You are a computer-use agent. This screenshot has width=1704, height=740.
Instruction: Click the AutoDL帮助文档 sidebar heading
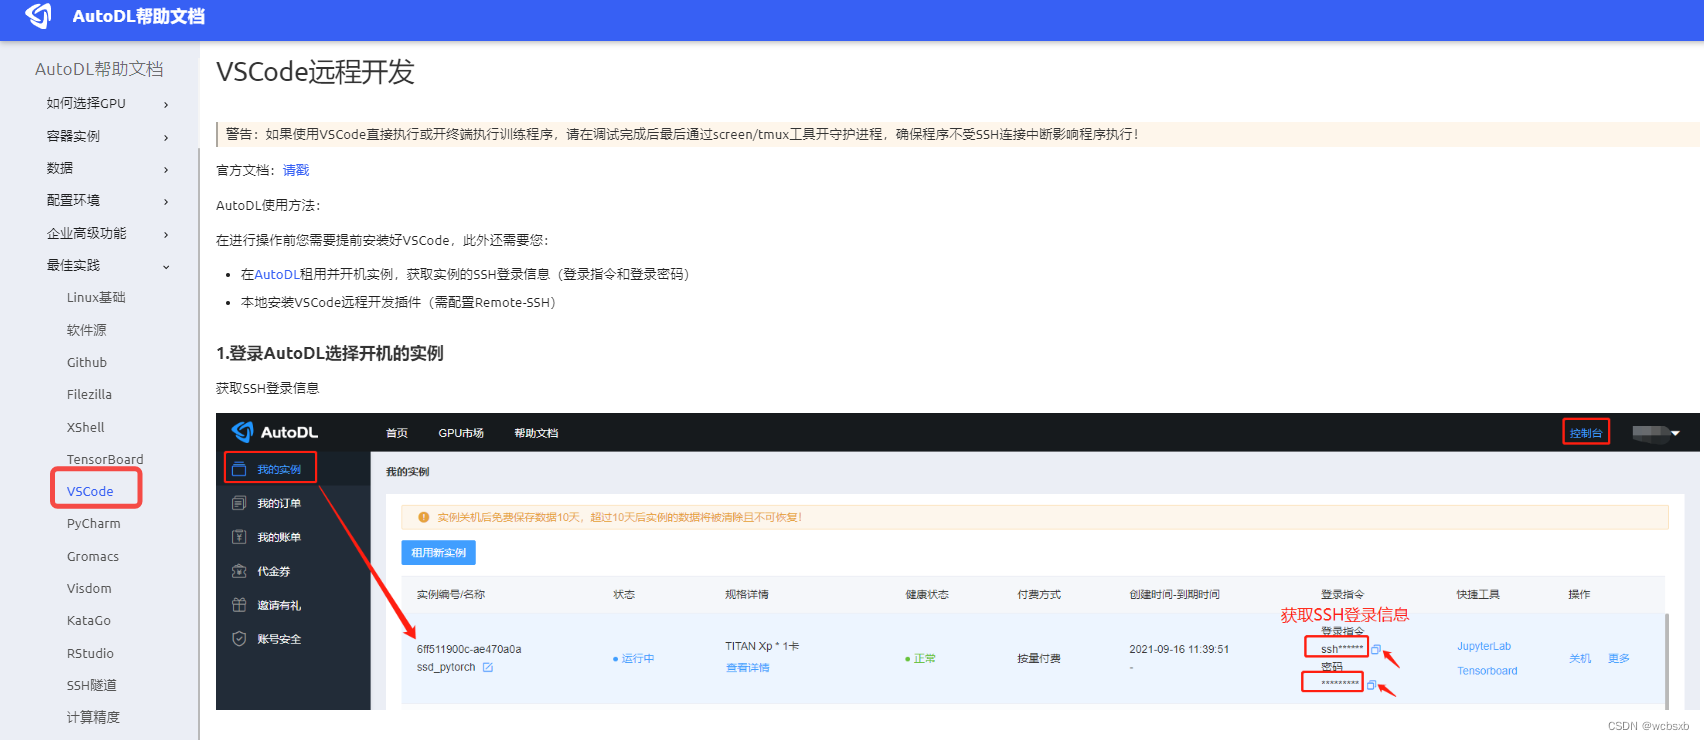[x=99, y=69]
